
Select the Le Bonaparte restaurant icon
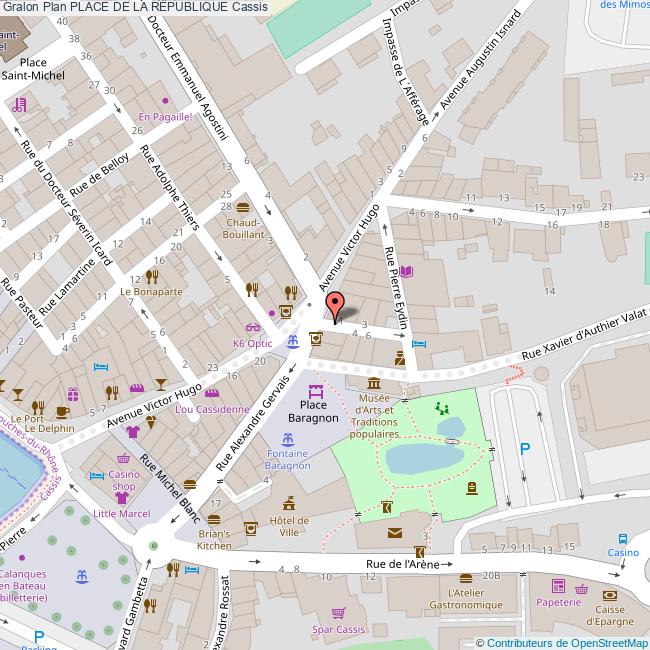tap(152, 276)
